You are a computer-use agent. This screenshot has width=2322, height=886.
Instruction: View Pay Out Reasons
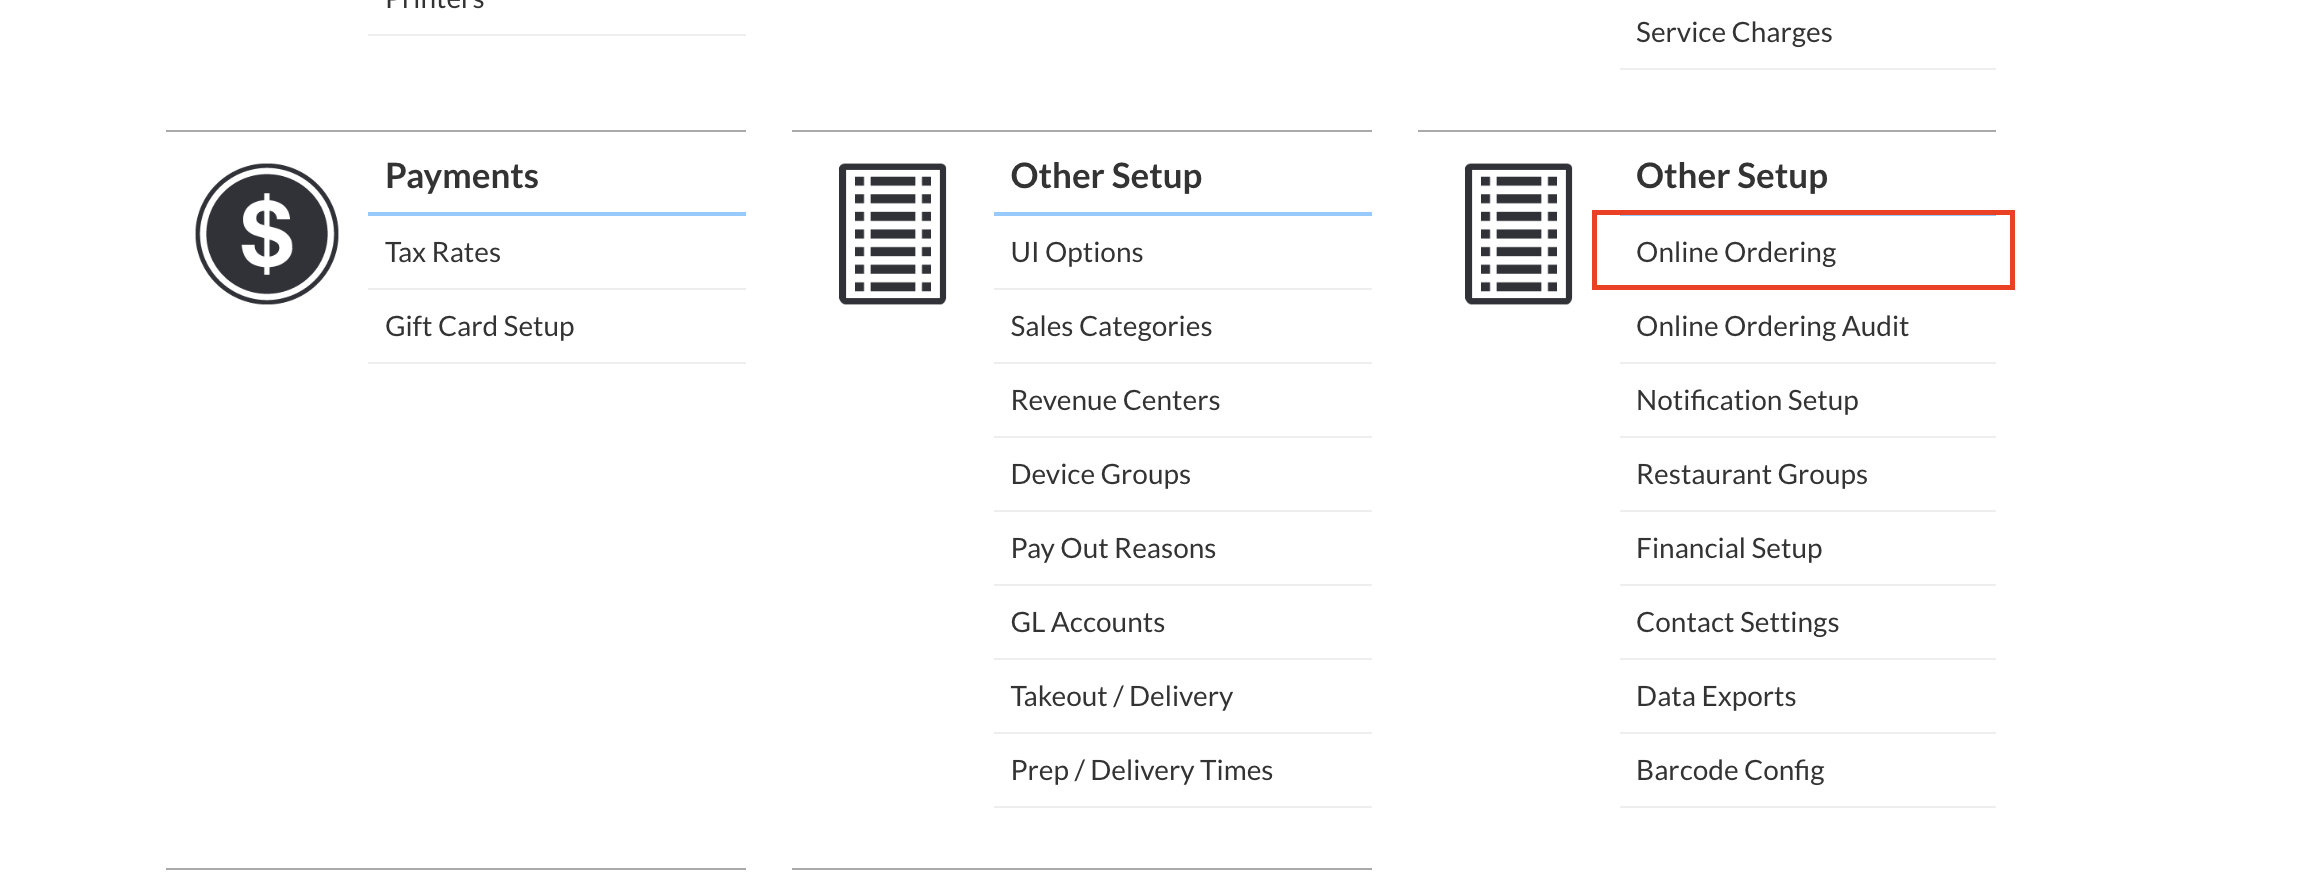pyautogui.click(x=1113, y=548)
